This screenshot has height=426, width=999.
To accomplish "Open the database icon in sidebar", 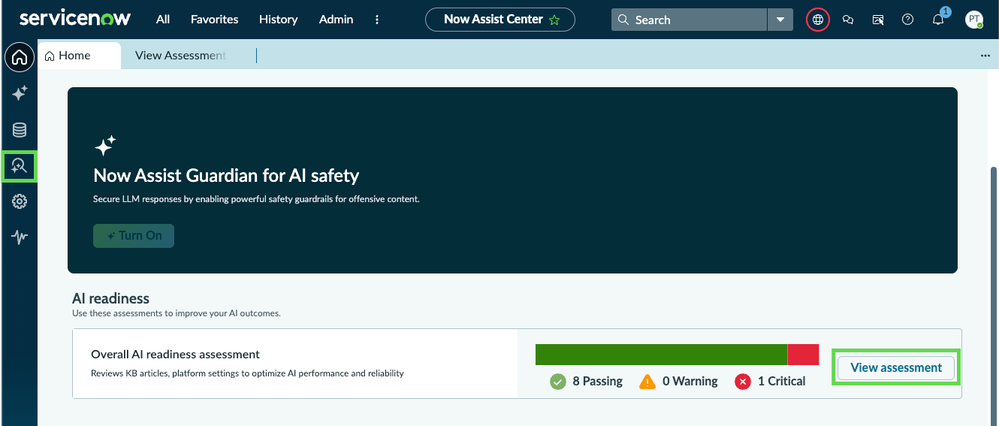I will pyautogui.click(x=19, y=131).
